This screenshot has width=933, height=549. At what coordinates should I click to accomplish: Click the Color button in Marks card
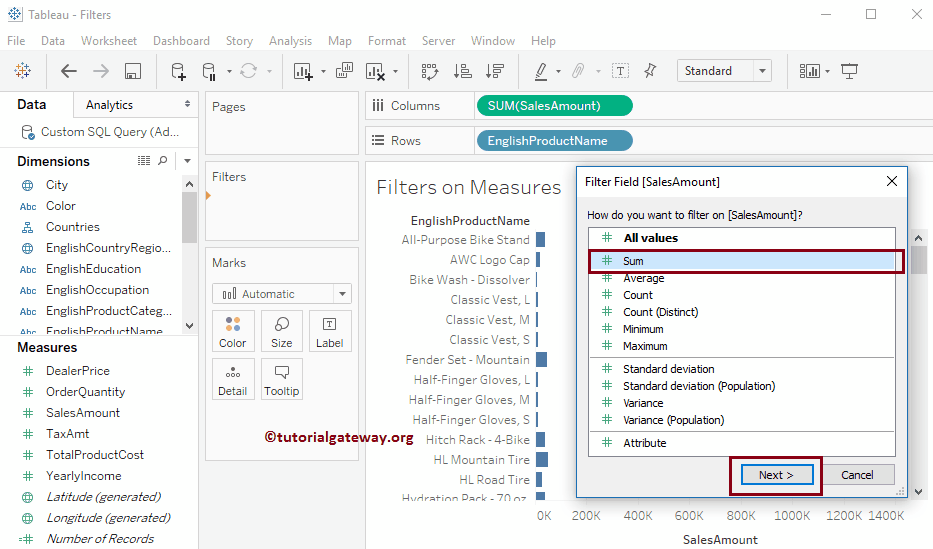pos(232,331)
